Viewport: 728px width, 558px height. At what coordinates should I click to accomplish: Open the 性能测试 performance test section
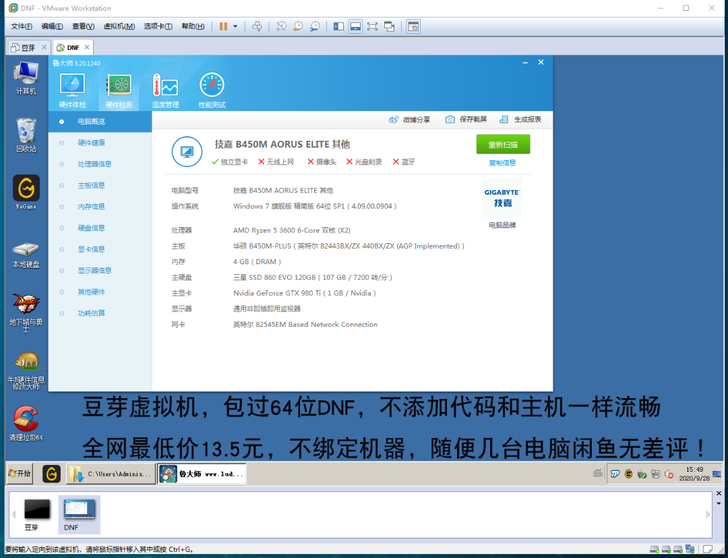pyautogui.click(x=212, y=91)
